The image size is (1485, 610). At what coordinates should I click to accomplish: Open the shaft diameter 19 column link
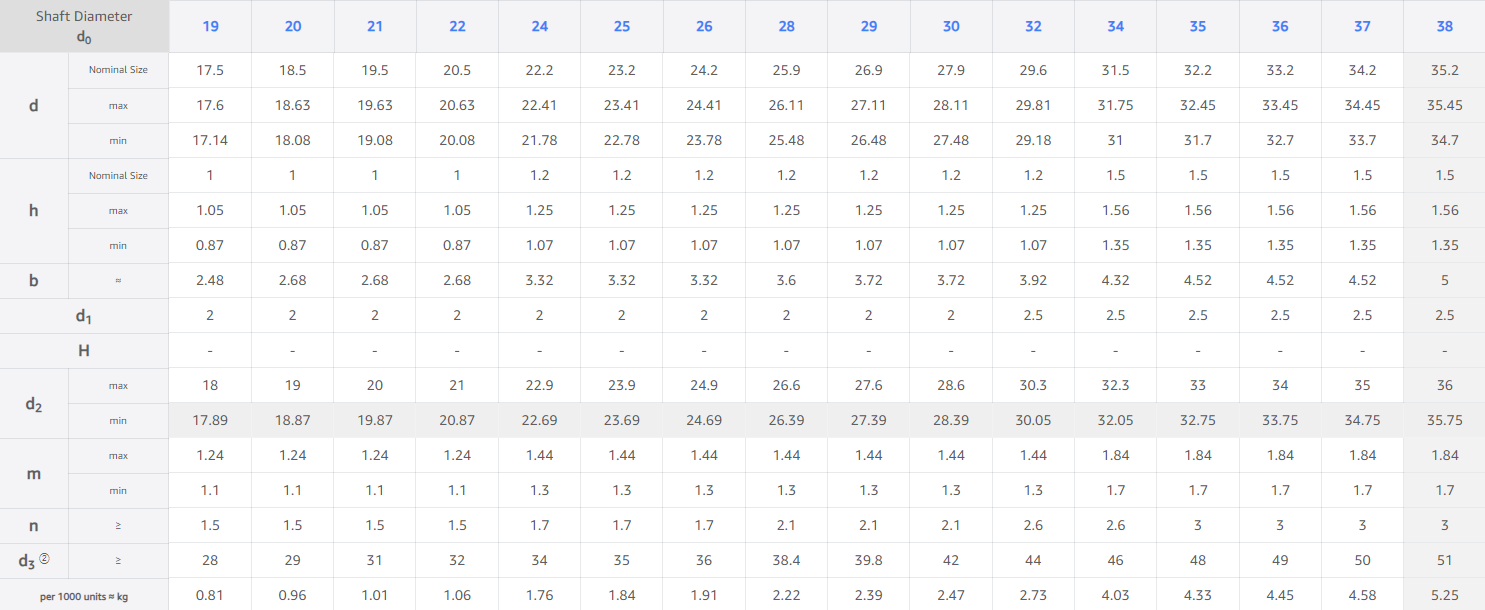click(x=210, y=26)
